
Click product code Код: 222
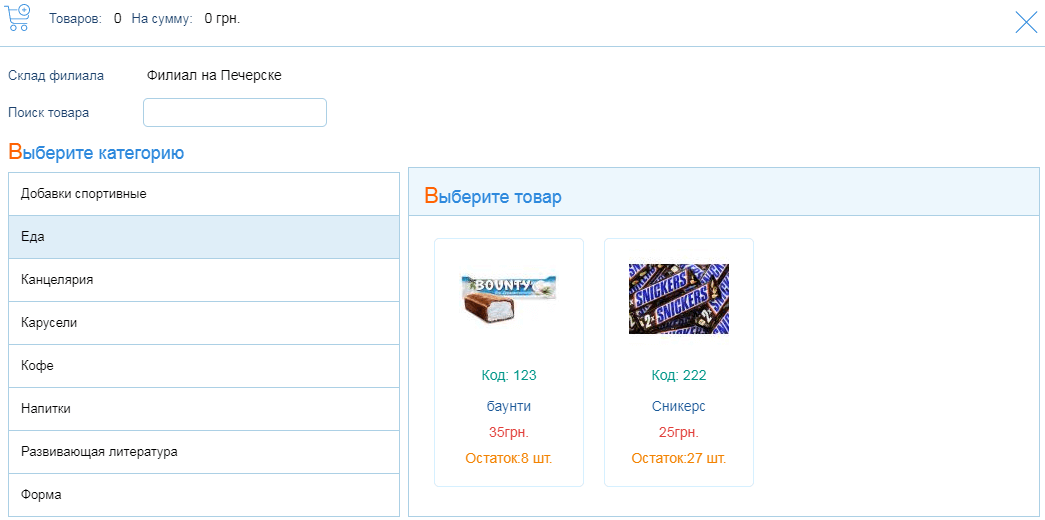point(679,376)
